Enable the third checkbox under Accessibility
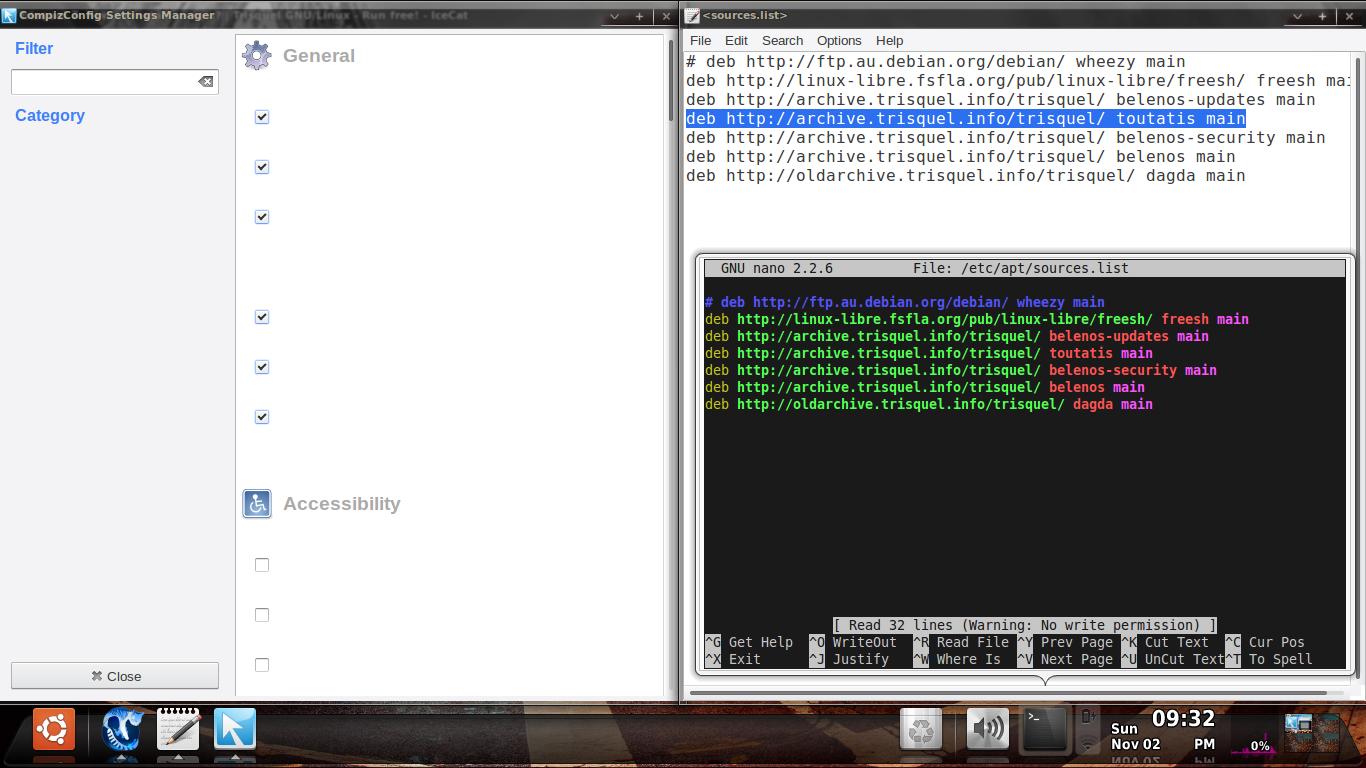 (x=262, y=665)
